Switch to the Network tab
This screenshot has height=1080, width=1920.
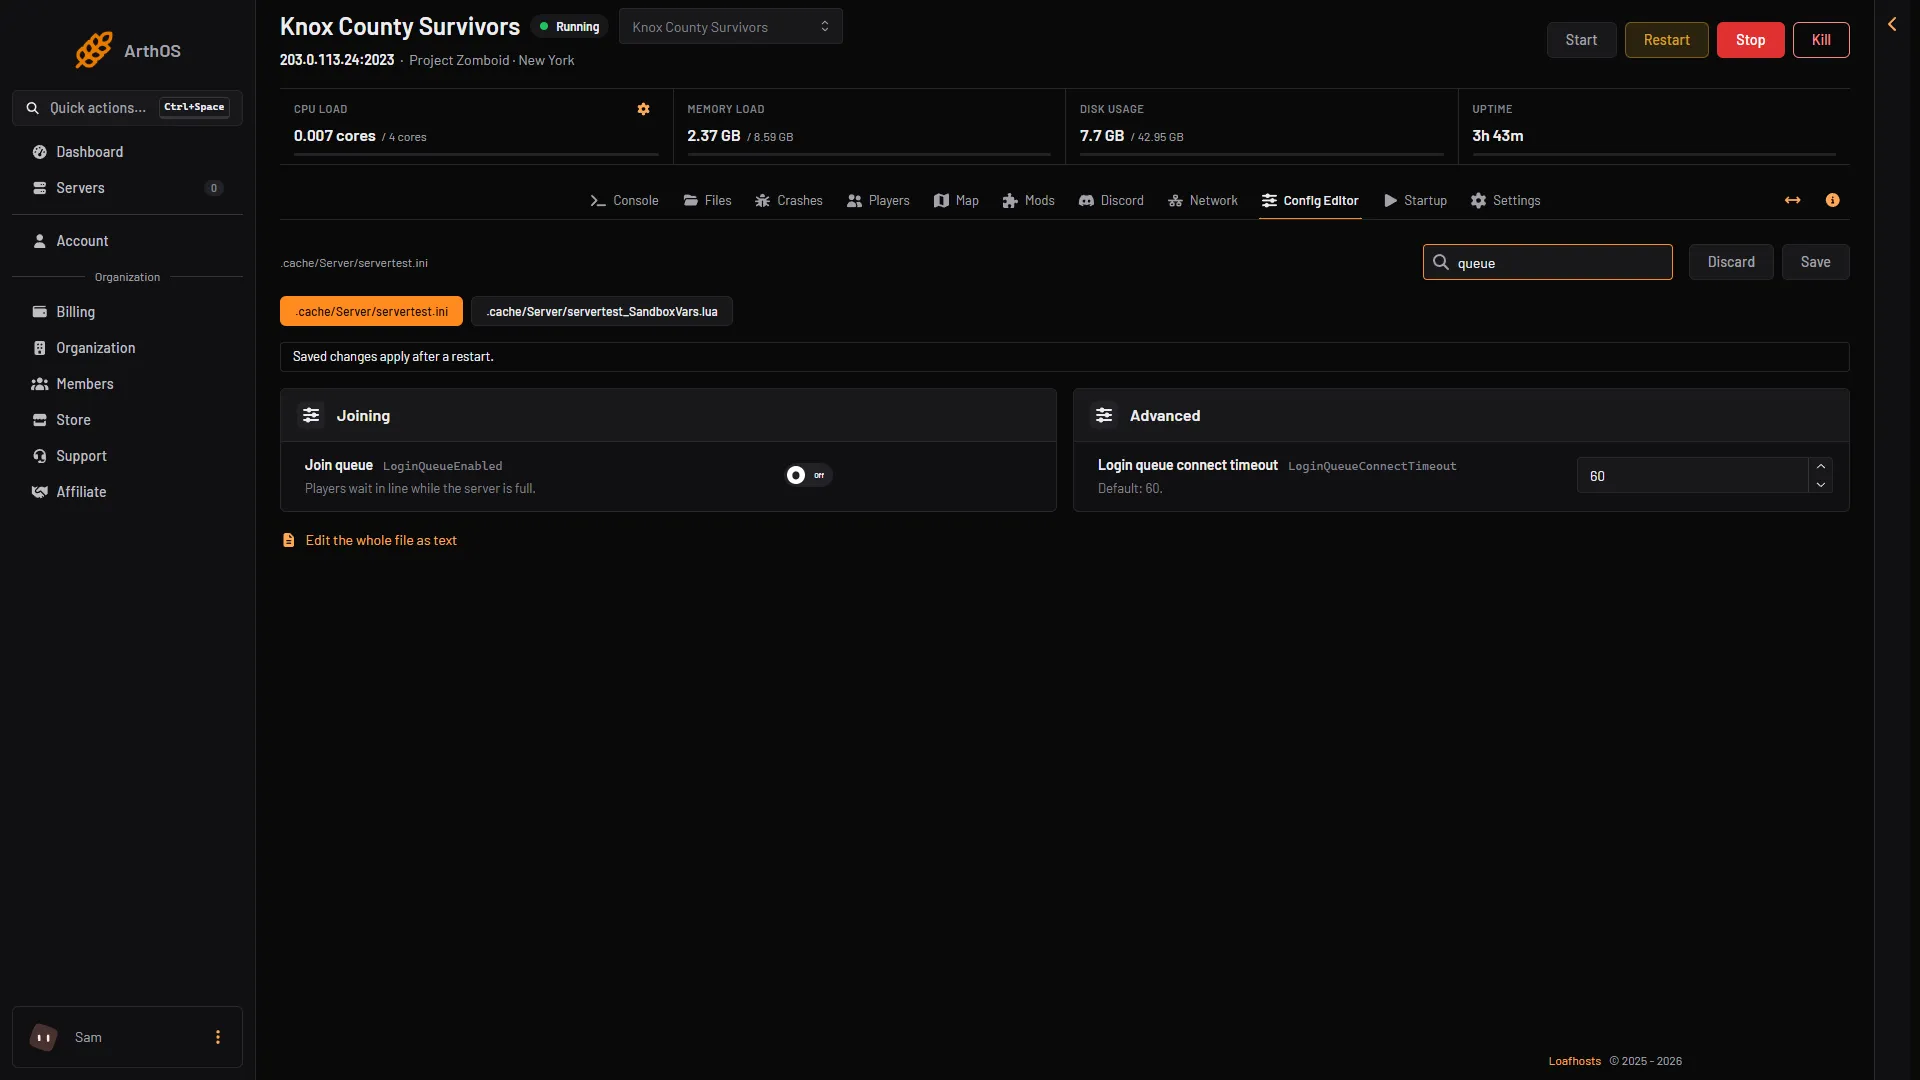(x=1203, y=201)
